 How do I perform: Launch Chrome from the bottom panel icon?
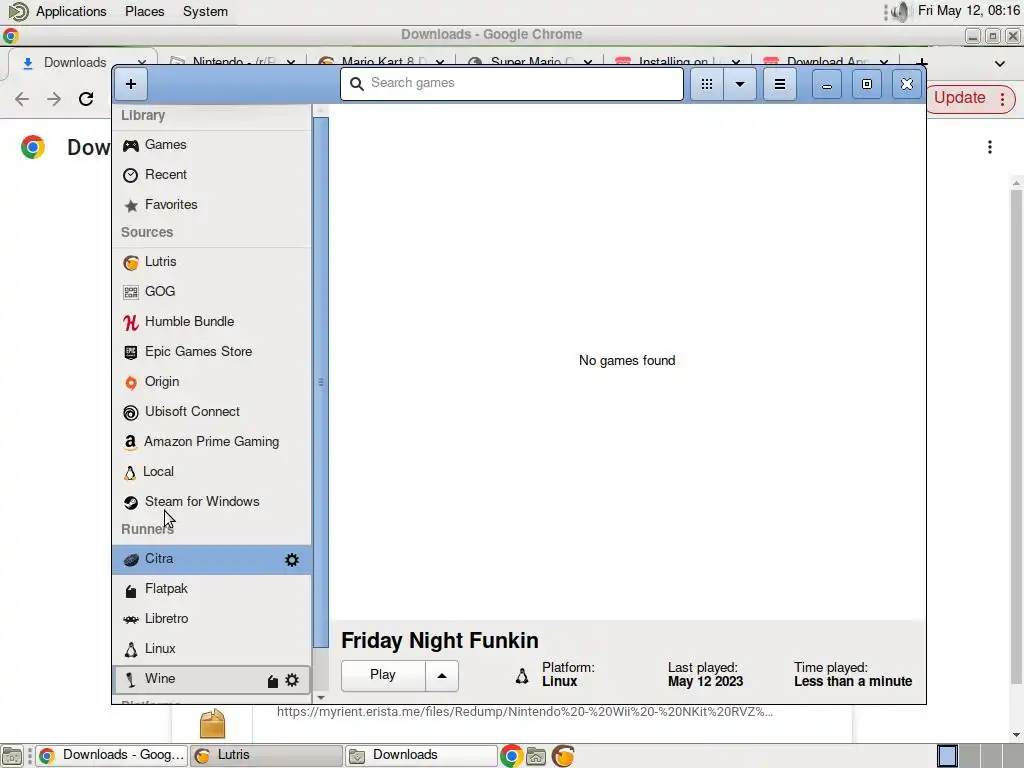coord(511,756)
